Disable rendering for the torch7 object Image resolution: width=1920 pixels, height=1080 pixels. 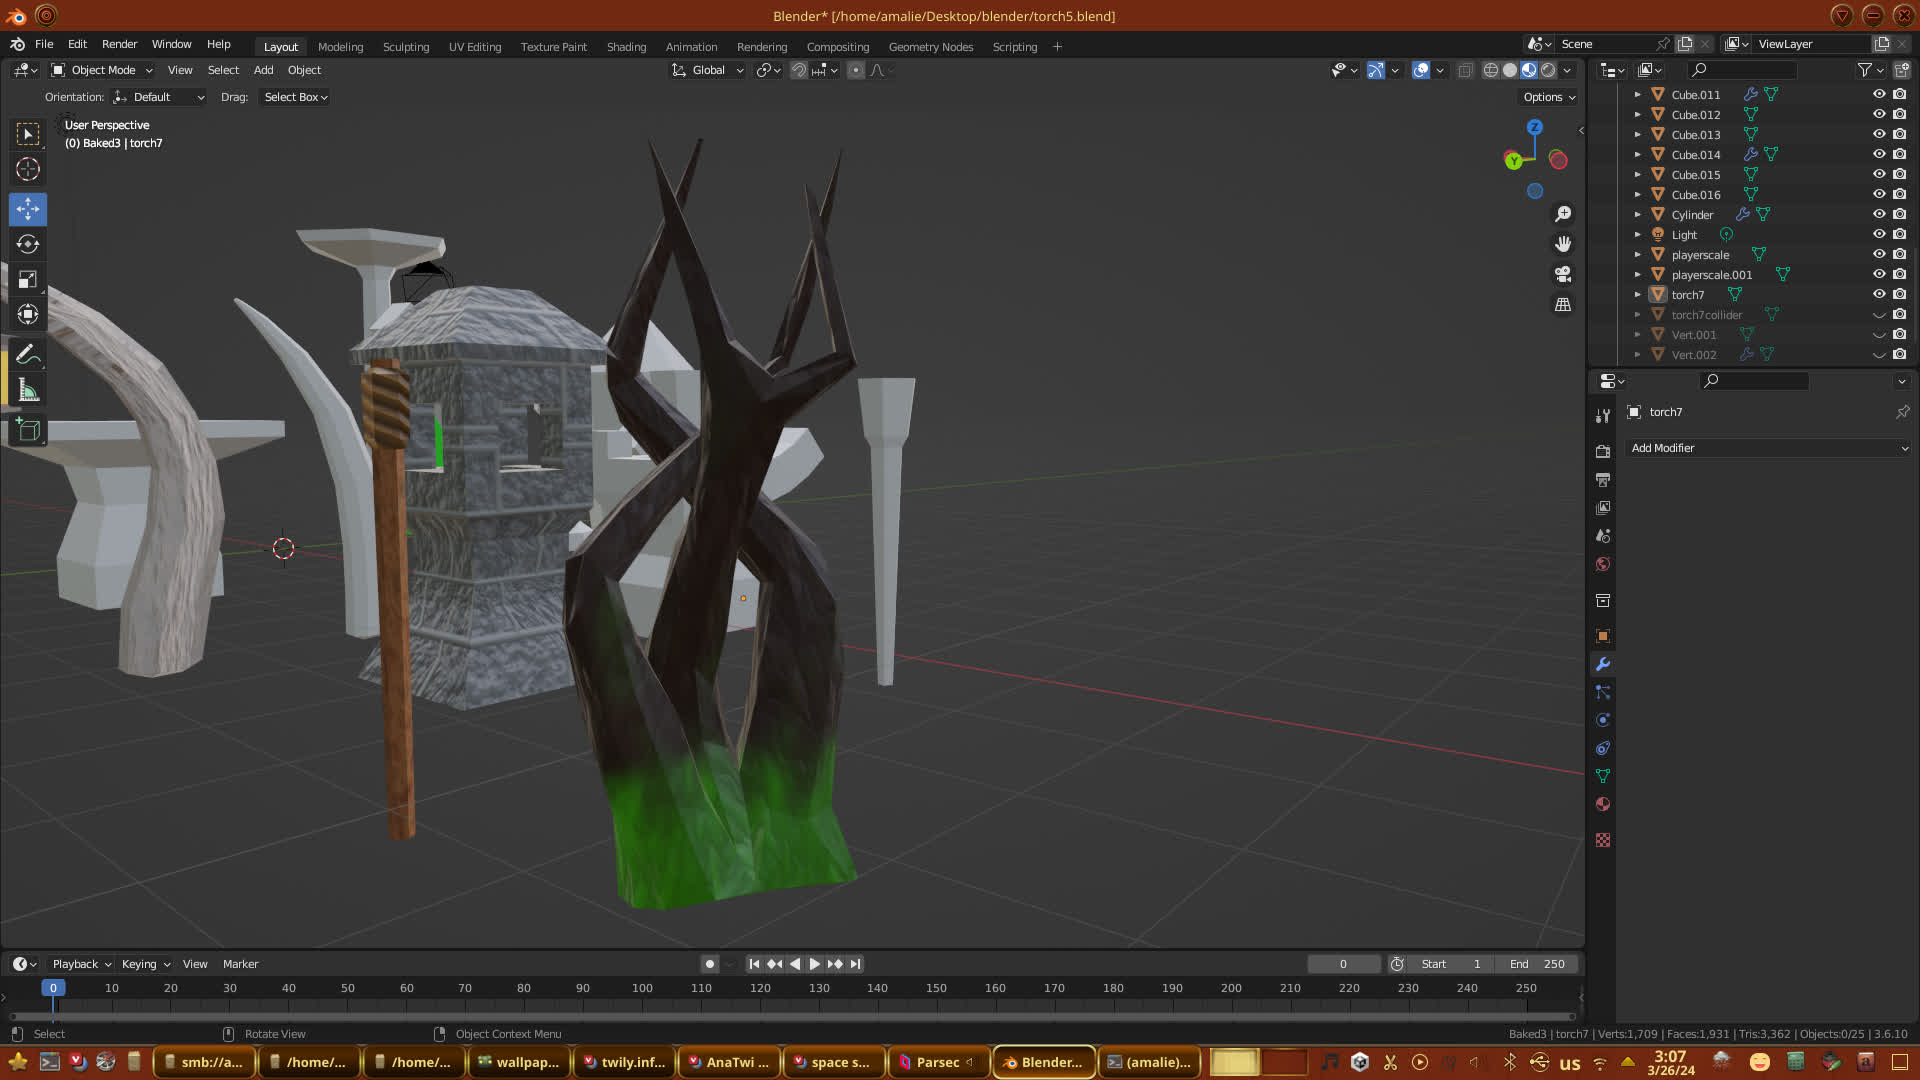tap(1899, 294)
